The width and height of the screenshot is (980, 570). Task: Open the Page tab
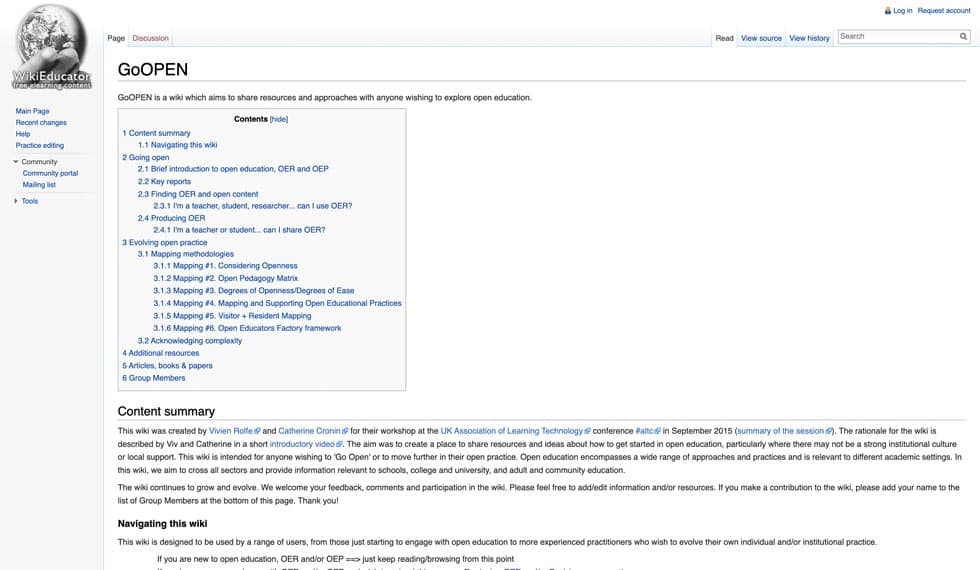pos(116,38)
